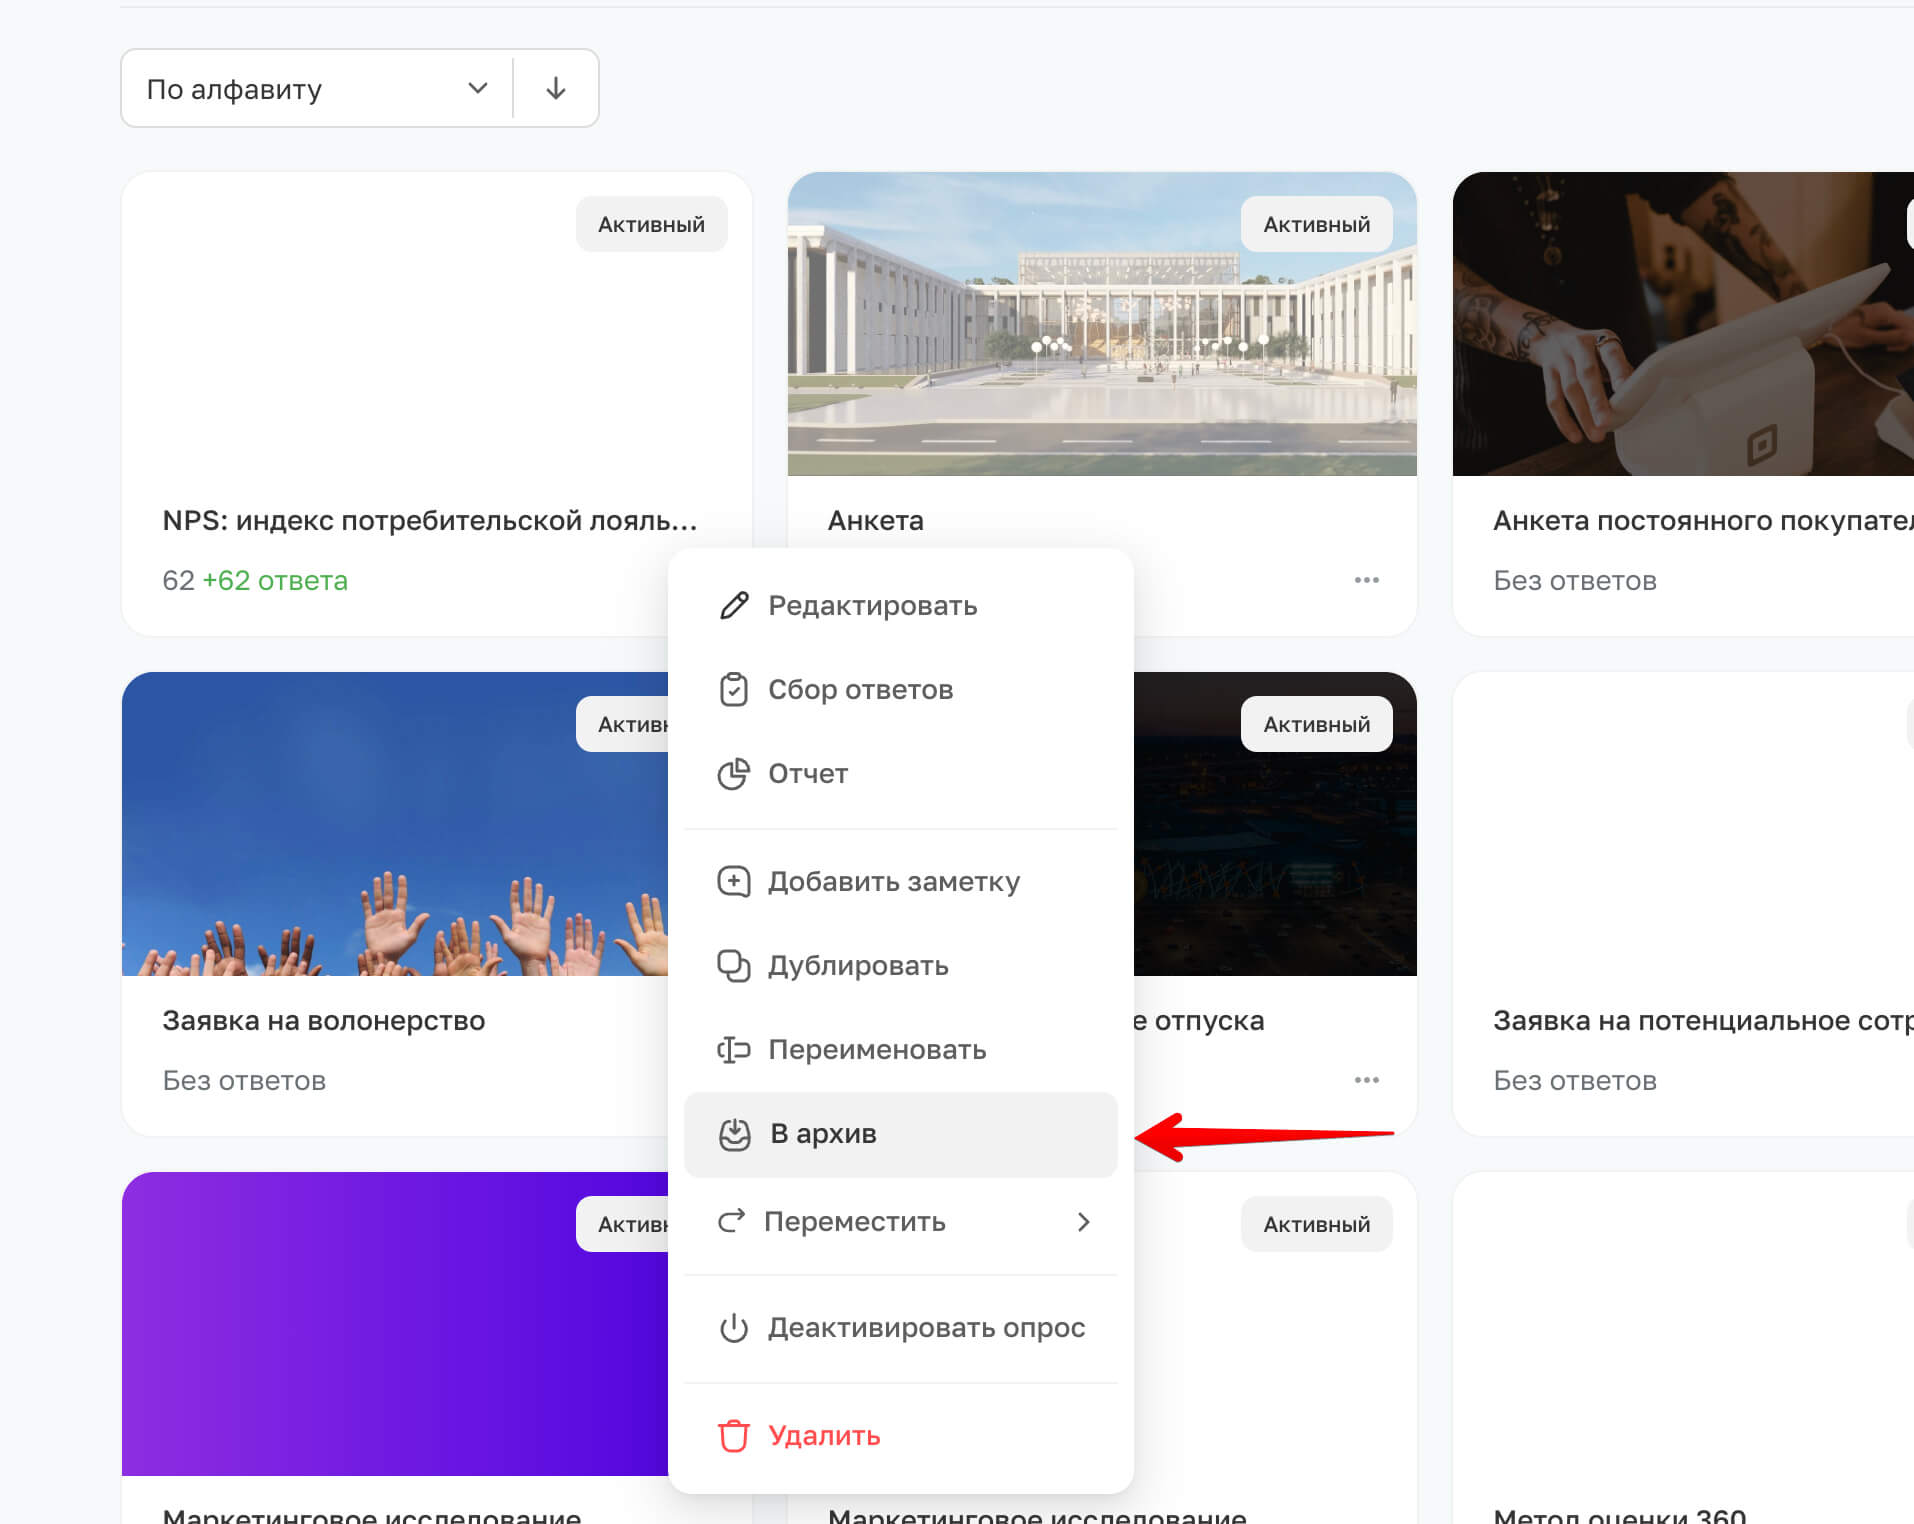Viewport: 1914px width, 1524px height.
Task: Click 'Без ответов' under Заявка на волонерство
Action: pyautogui.click(x=244, y=1080)
